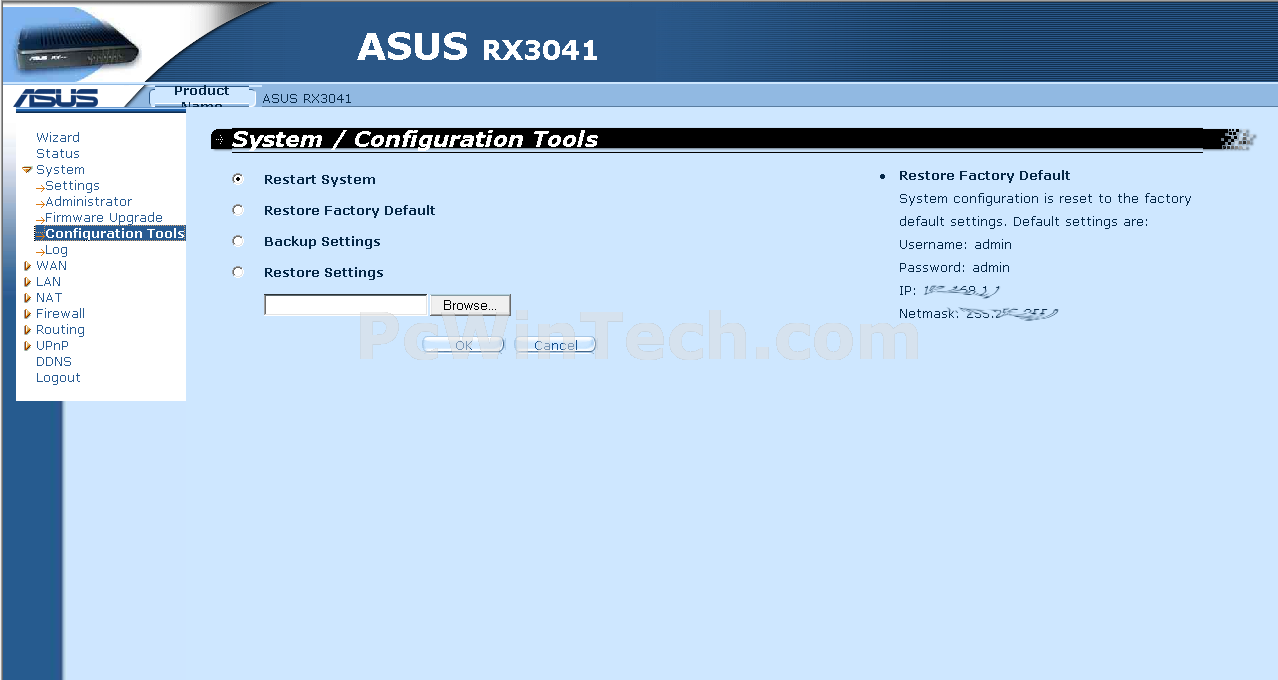
Task: Expand the LAN menu arrow
Action: pos(27,282)
